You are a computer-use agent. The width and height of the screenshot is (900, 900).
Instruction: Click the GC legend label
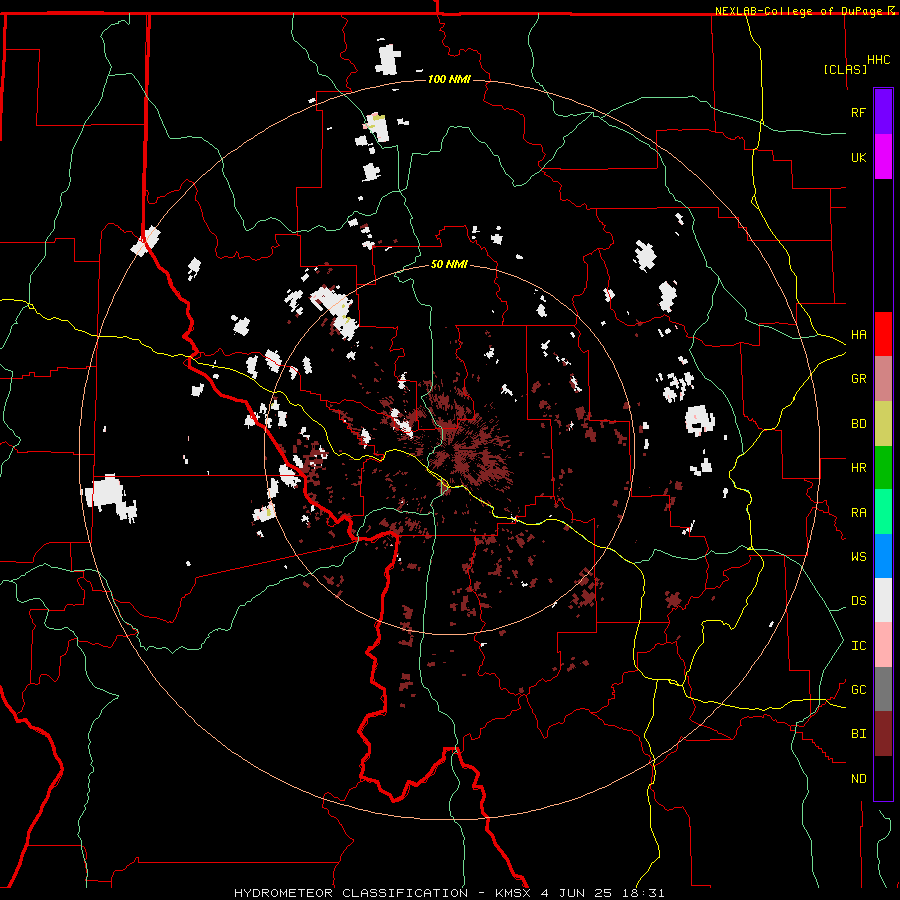[x=858, y=689]
